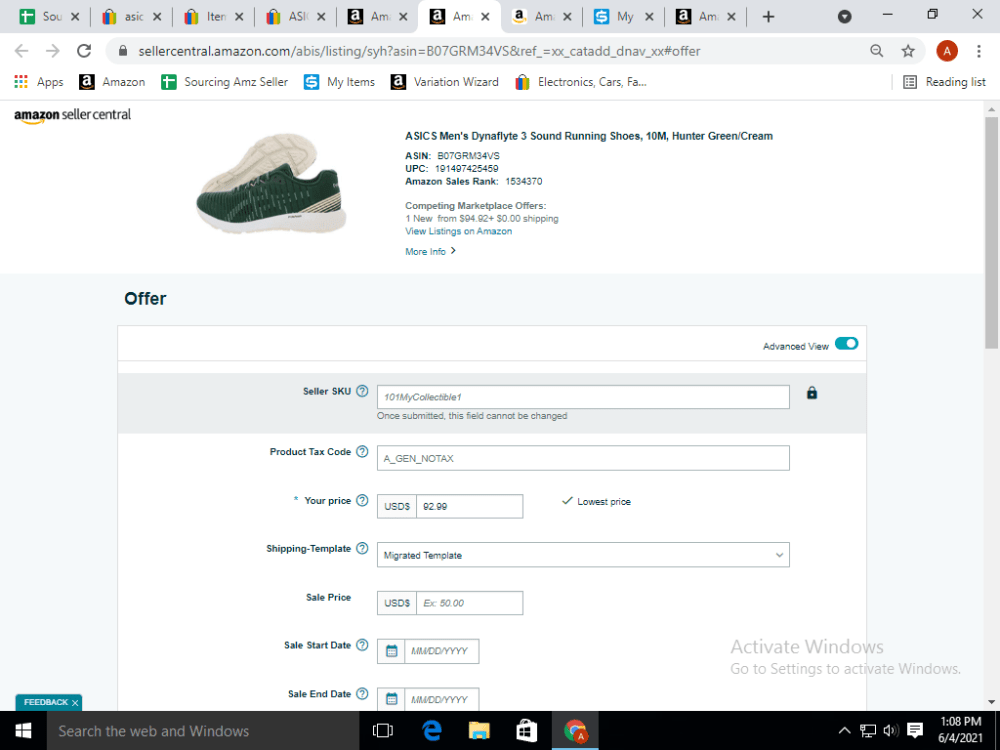1000x750 pixels.
Task: Click the 'Lowest price' indicator text
Action: click(604, 502)
